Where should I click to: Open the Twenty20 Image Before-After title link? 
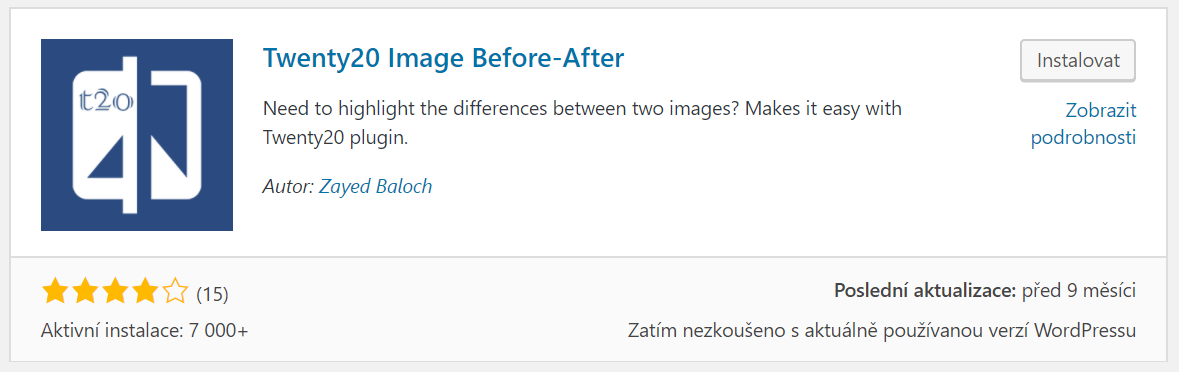pos(444,58)
